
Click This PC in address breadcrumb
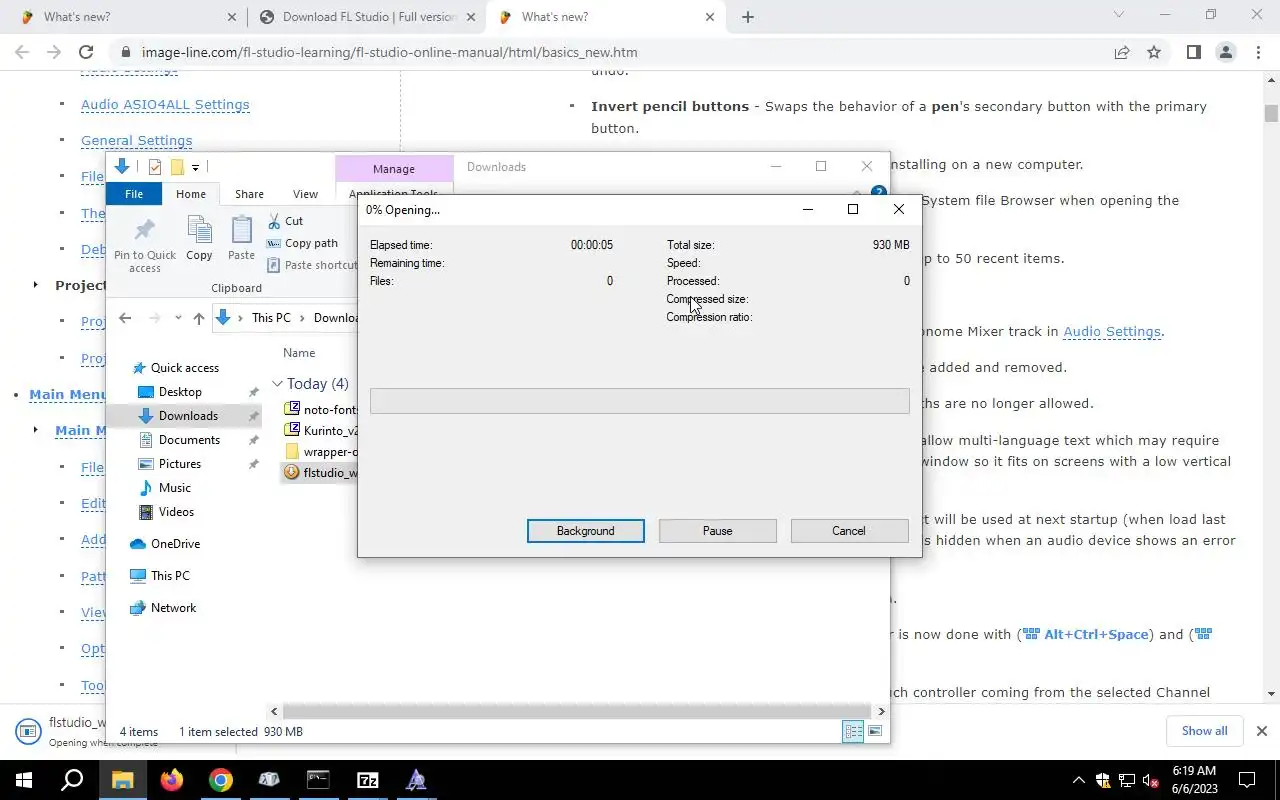coord(271,318)
